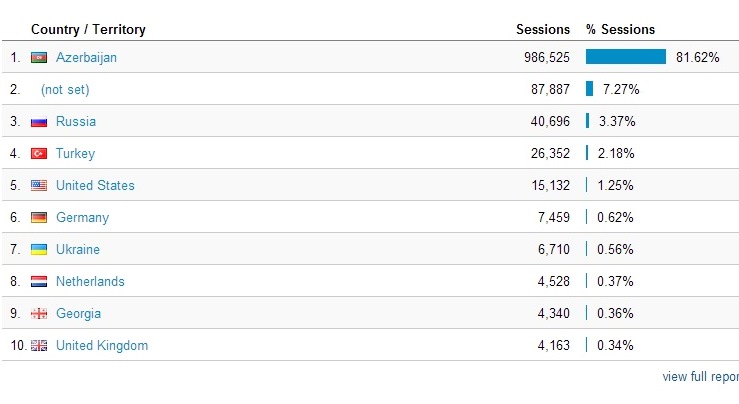Click the Germany flag icon
This screenshot has width=739, height=404.
coord(39,218)
